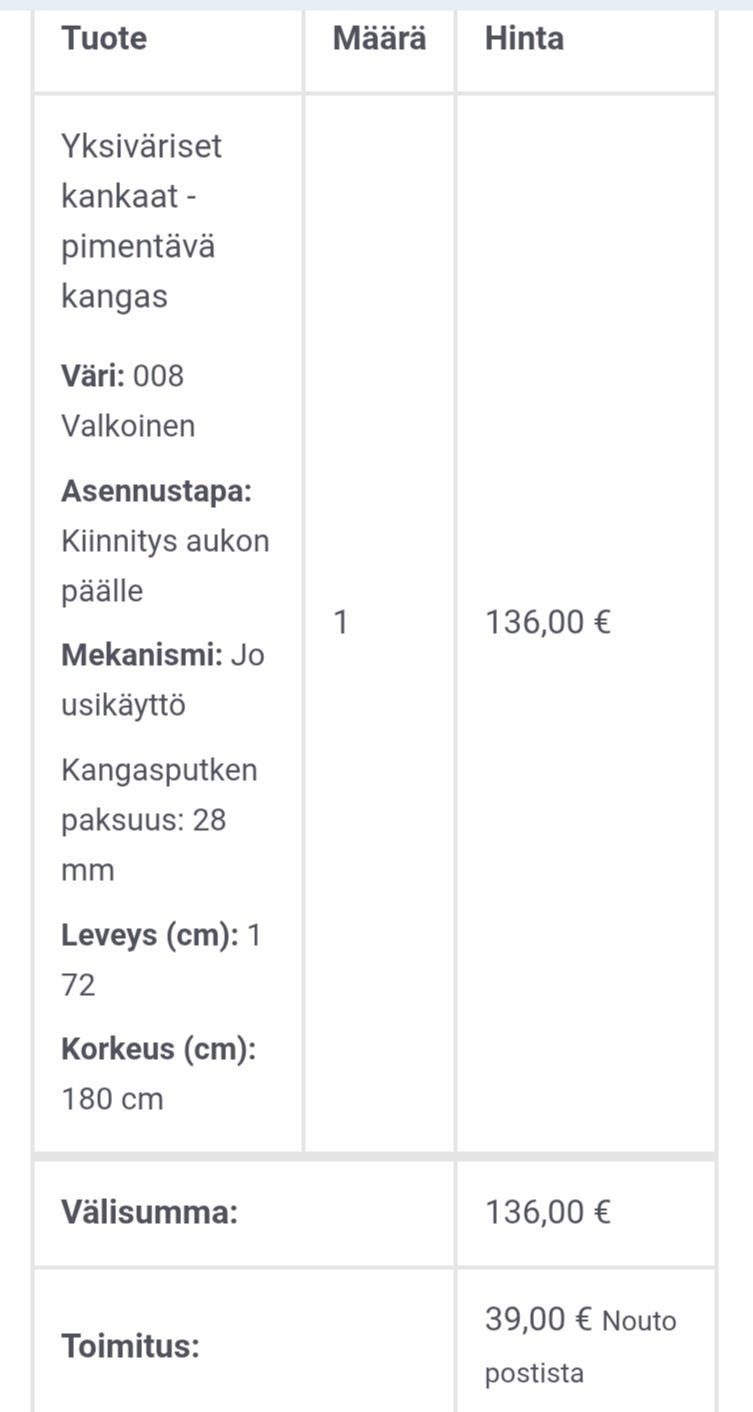
Task: Click the Välisumma label
Action: 150,1213
